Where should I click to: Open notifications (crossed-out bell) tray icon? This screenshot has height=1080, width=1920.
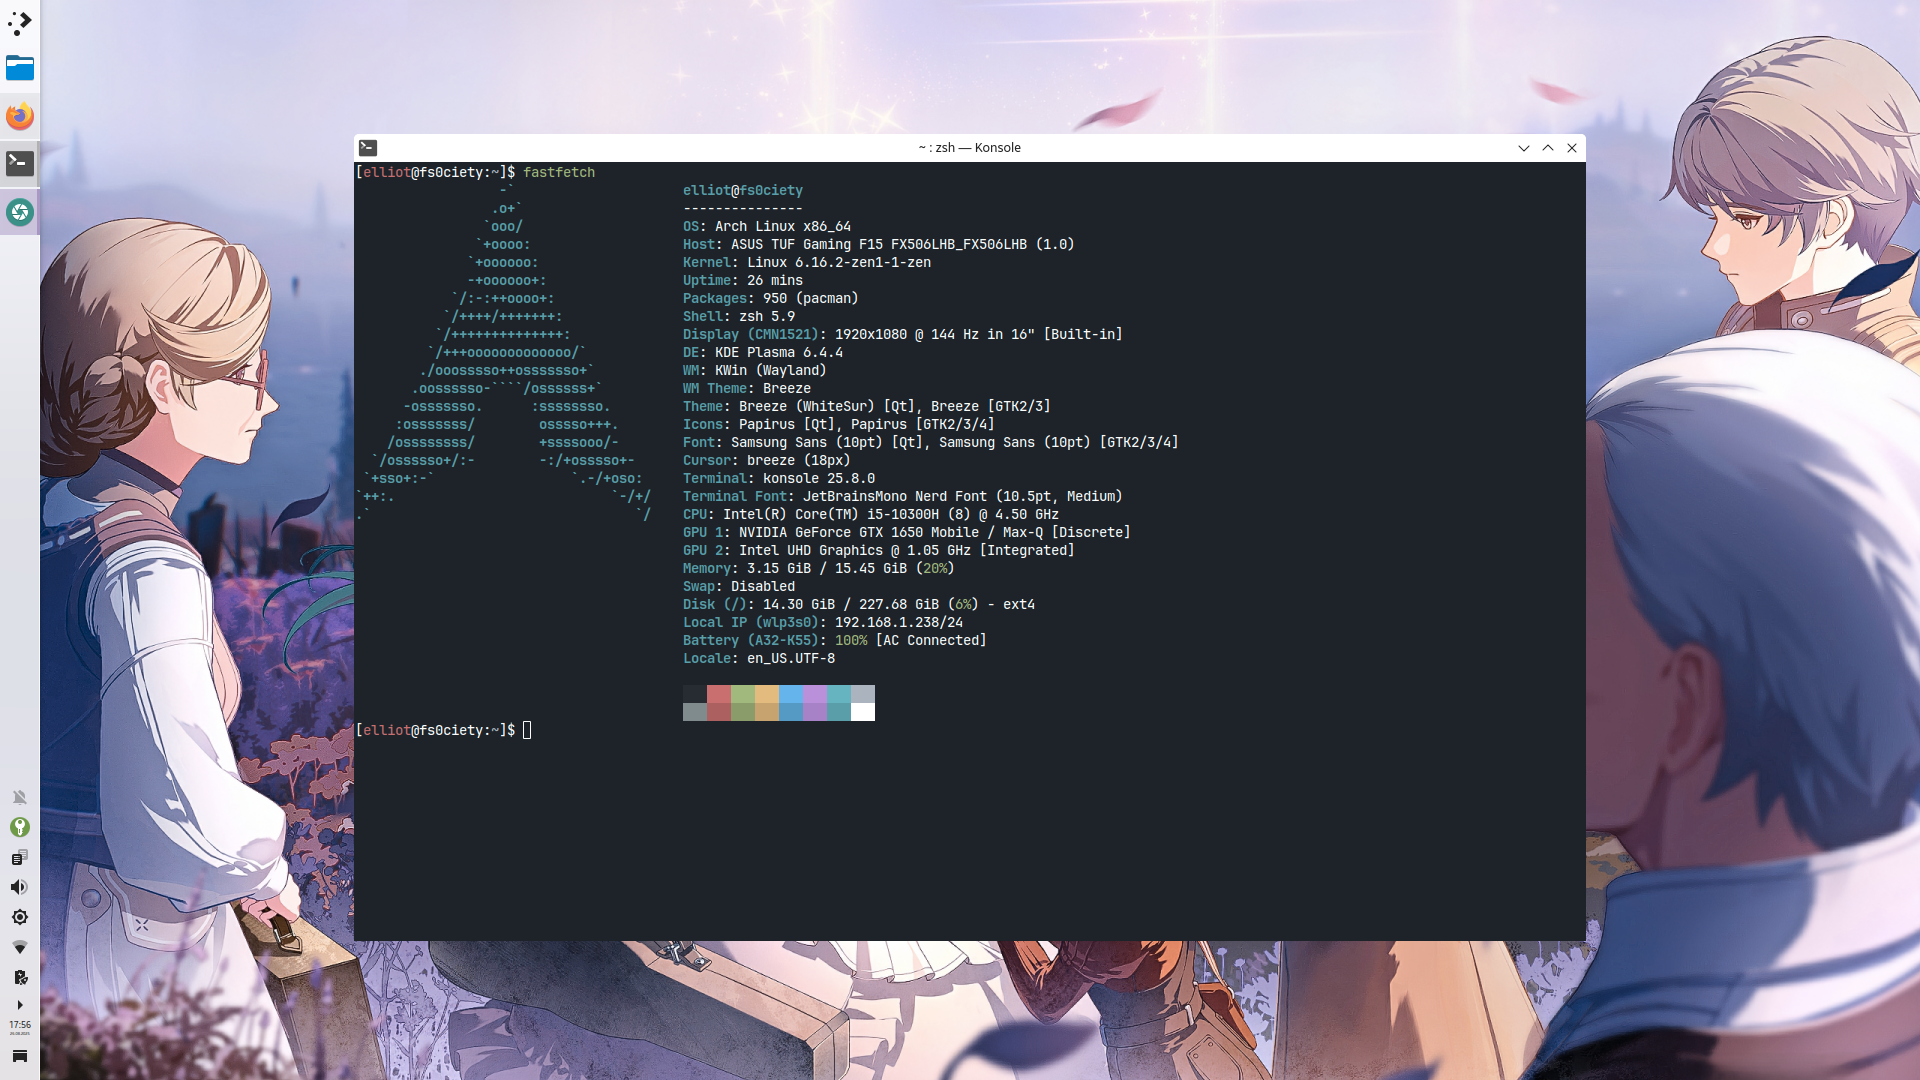20,797
